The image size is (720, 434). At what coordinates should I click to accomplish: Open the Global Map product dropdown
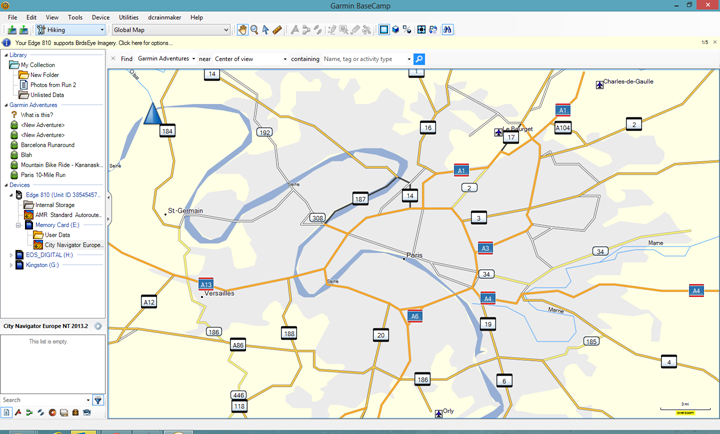171,30
